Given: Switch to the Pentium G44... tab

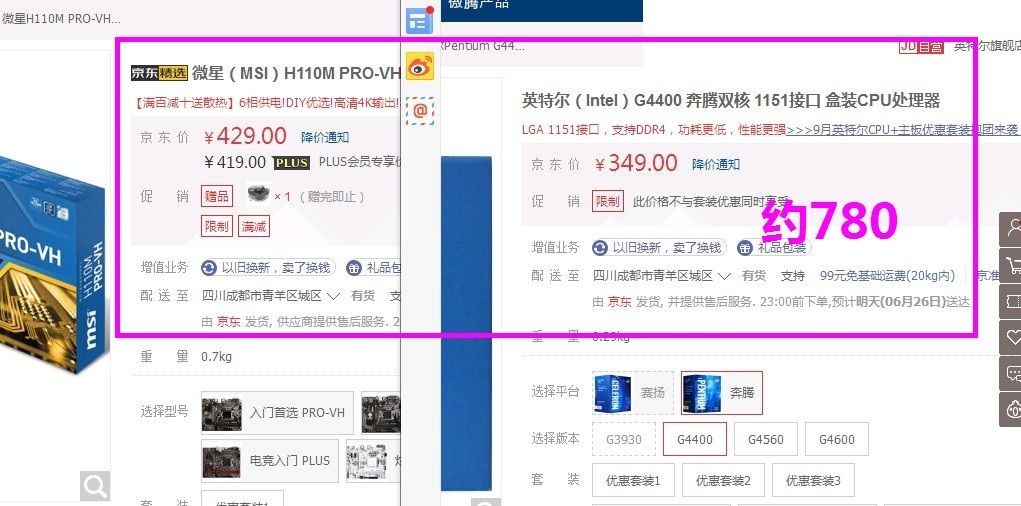Looking at the screenshot, I should 483,46.
